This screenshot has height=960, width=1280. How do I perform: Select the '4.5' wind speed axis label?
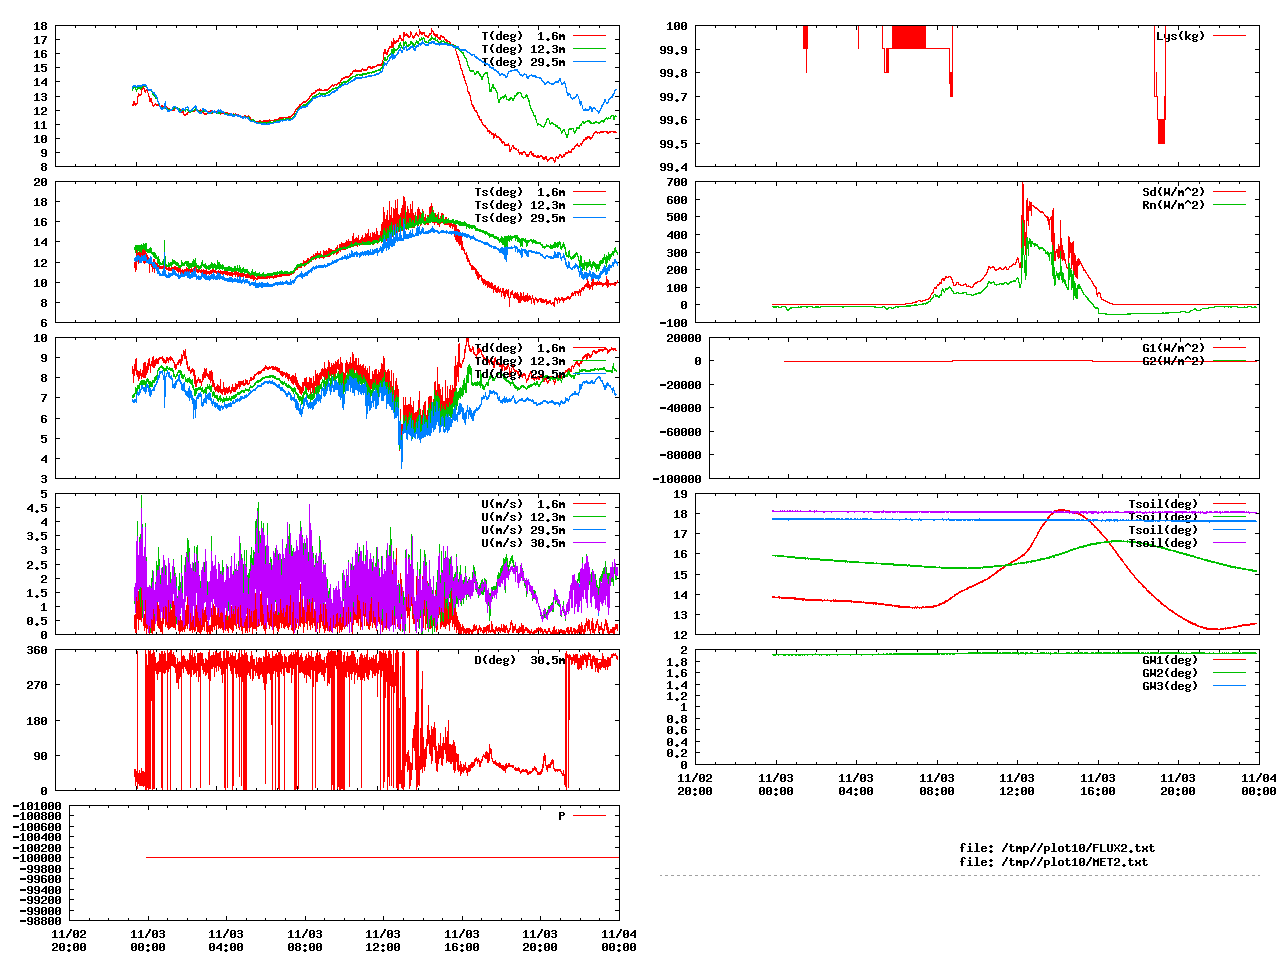37,508
